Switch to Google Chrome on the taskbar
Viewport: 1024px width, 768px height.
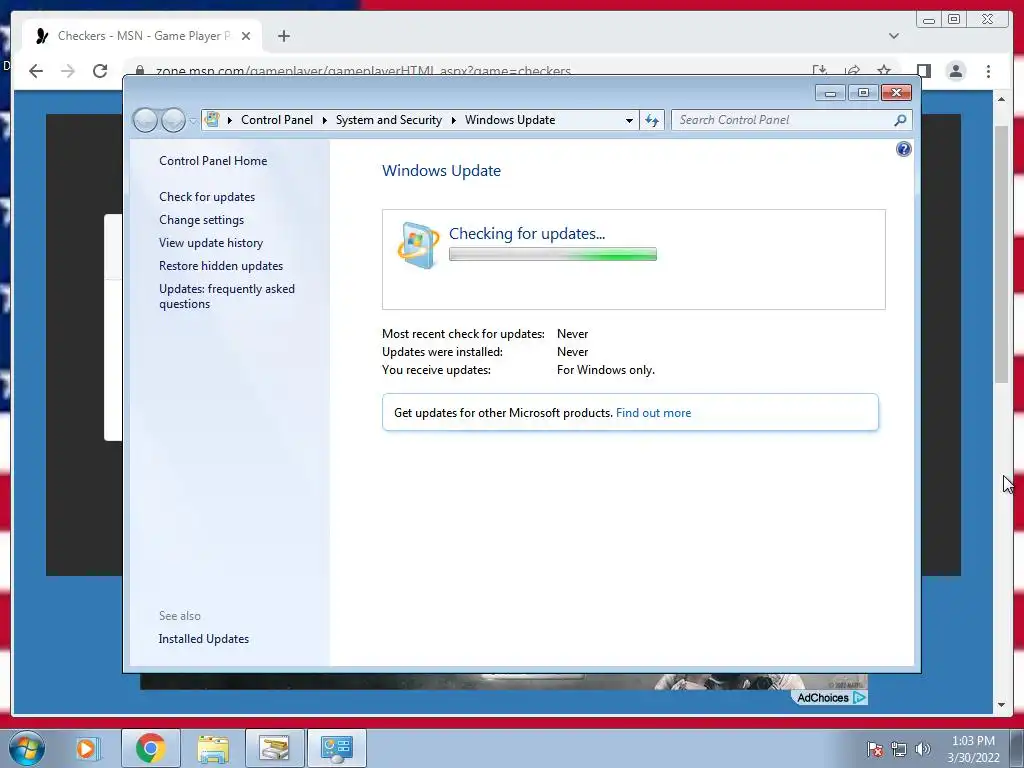(x=150, y=748)
